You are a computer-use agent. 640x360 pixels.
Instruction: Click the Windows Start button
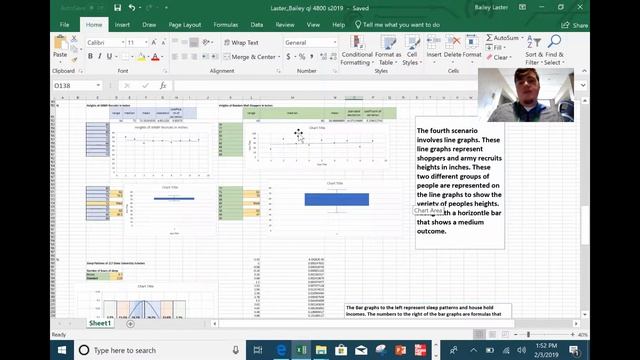point(62,350)
